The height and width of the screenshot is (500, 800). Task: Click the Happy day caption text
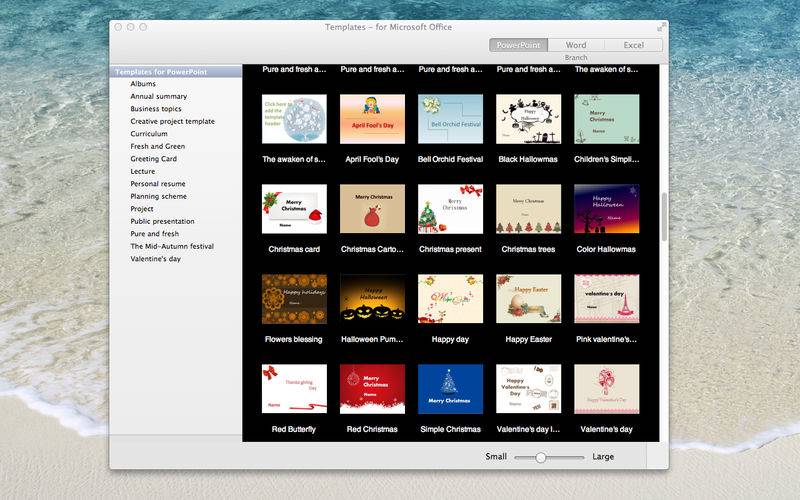tap(451, 339)
